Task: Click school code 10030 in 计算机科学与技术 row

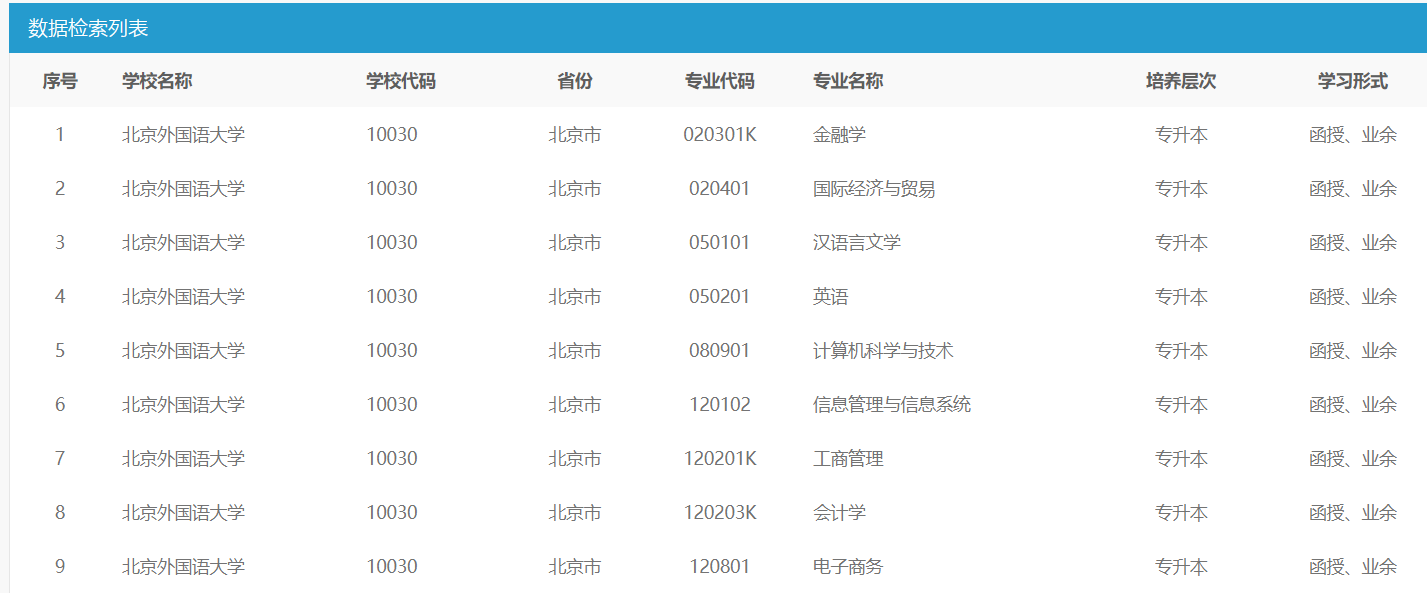Action: 392,351
